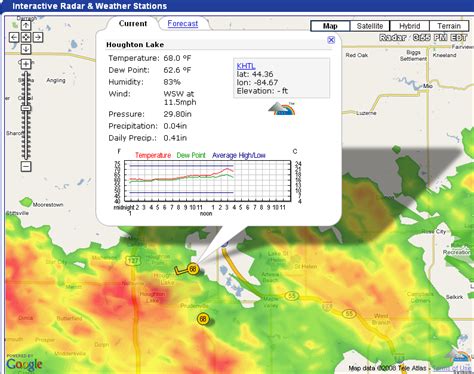Click the rainbow logo in info bubble
This screenshot has height=374, width=474.
click(x=282, y=108)
